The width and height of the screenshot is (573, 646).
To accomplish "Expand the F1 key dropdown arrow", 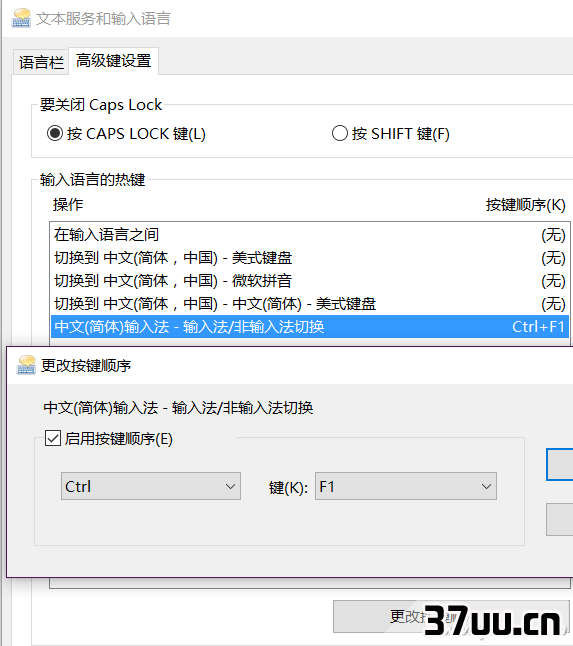I will [486, 487].
